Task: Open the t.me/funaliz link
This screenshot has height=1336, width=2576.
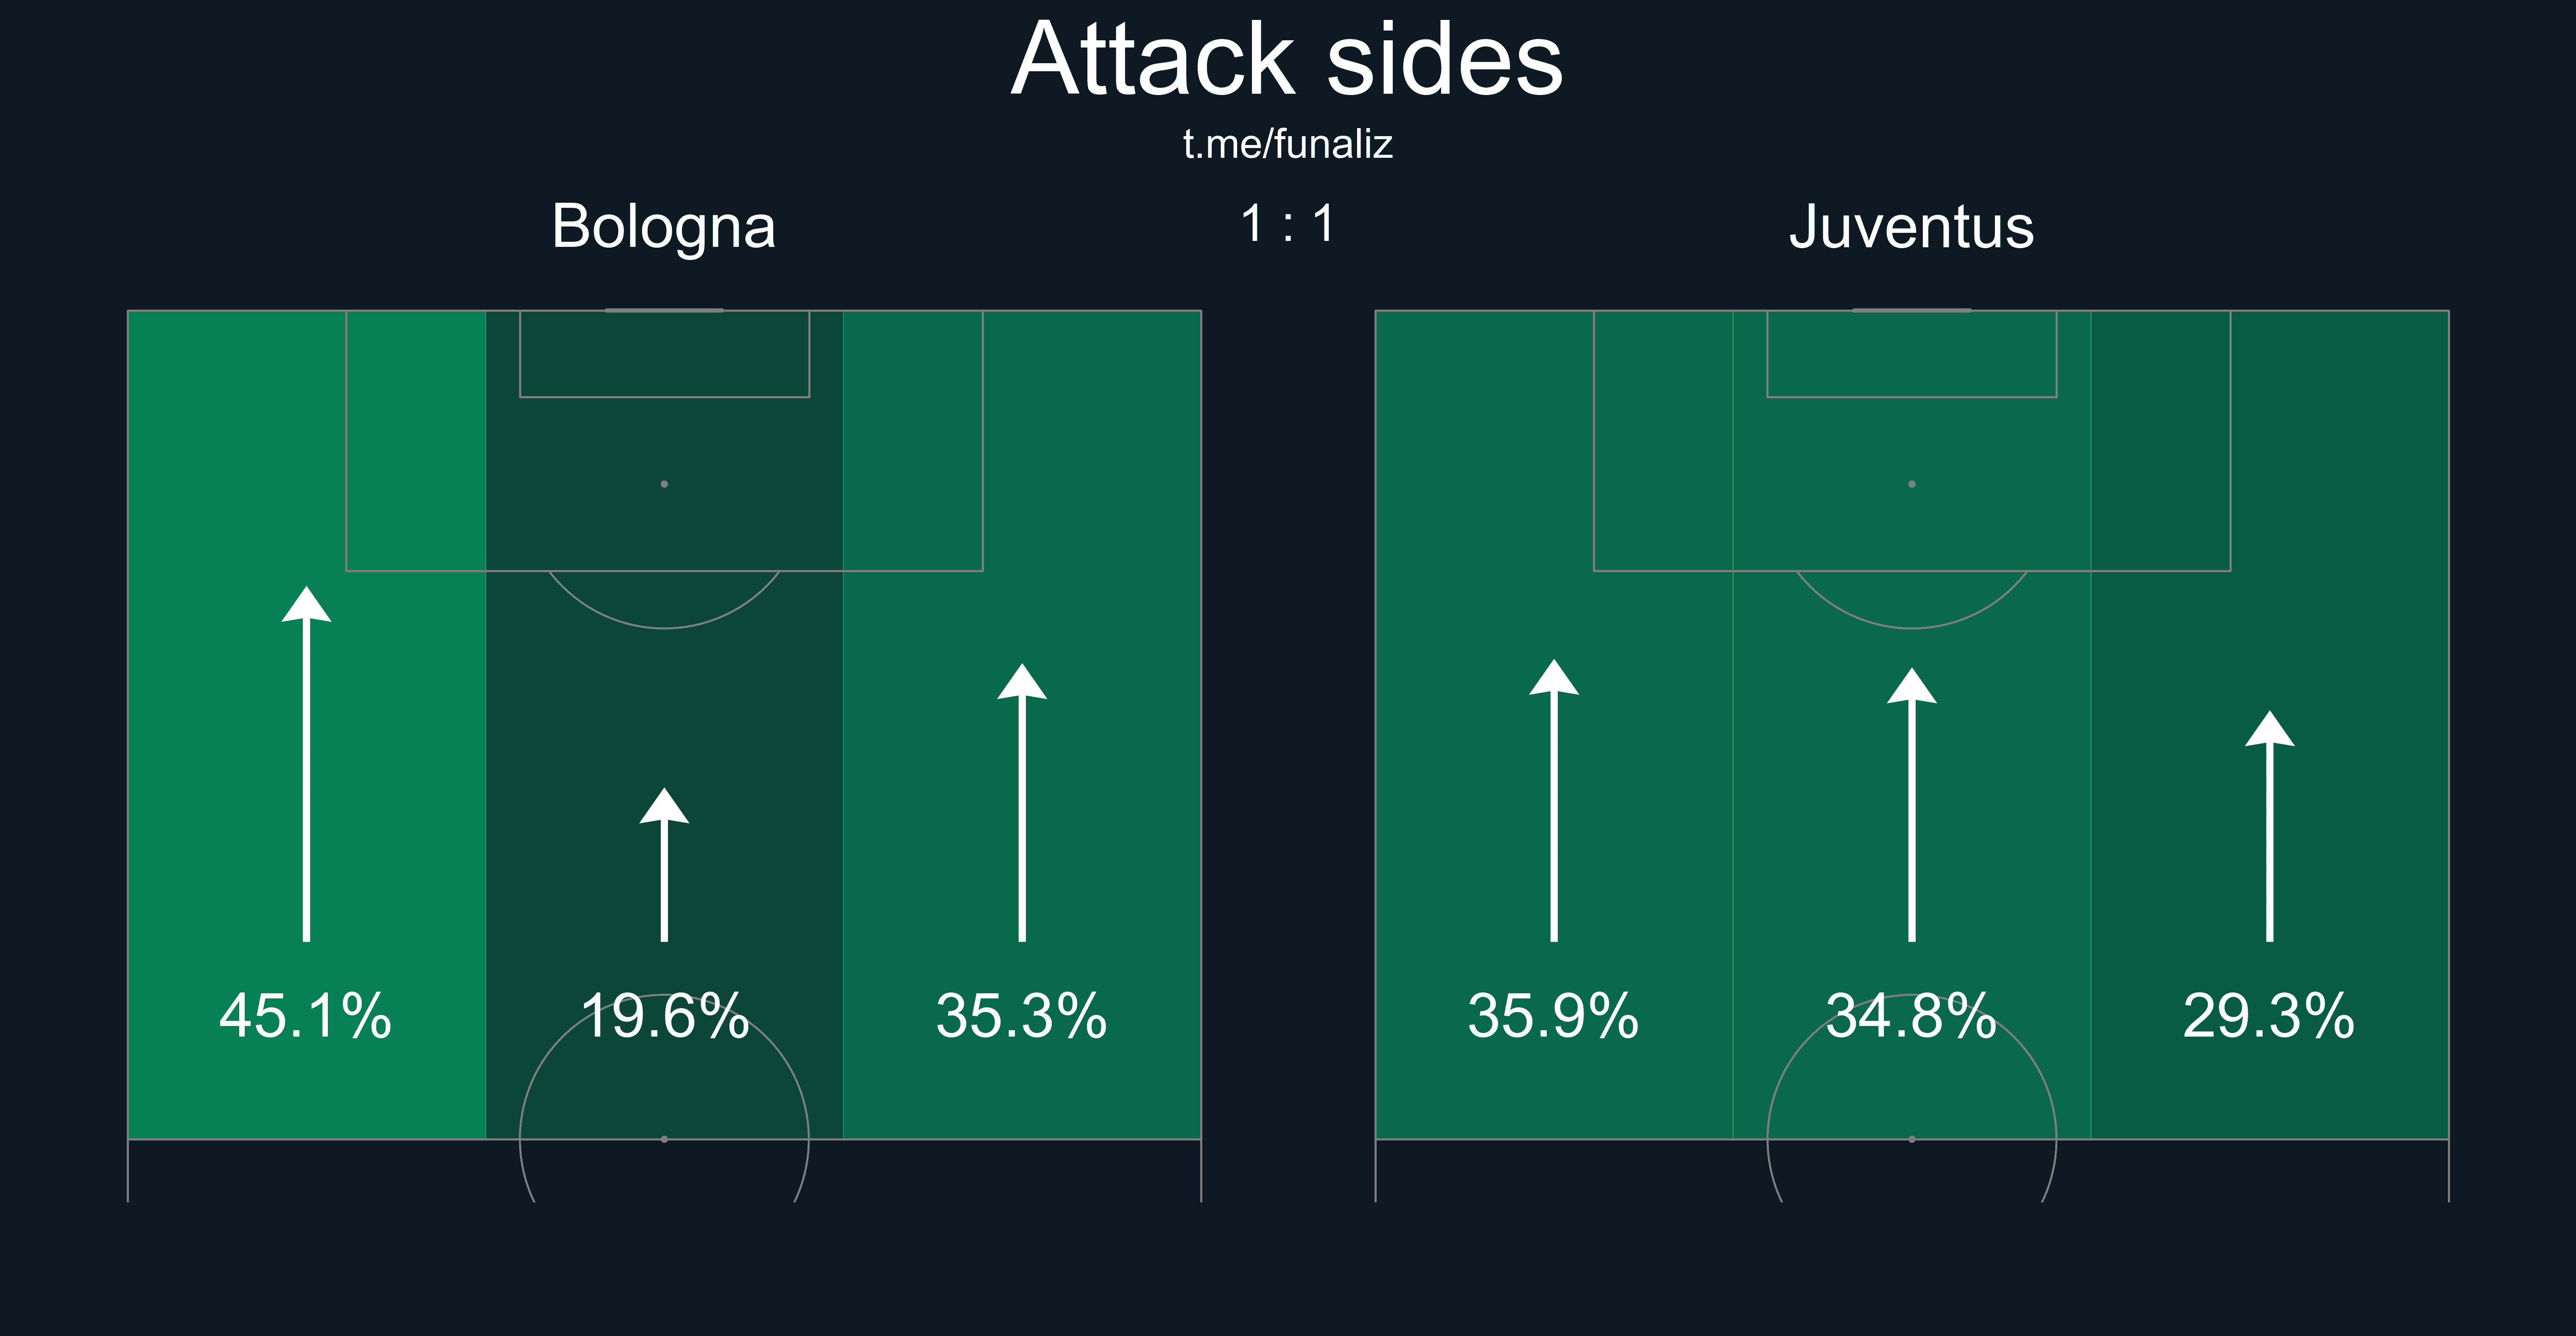Action: click(1288, 145)
